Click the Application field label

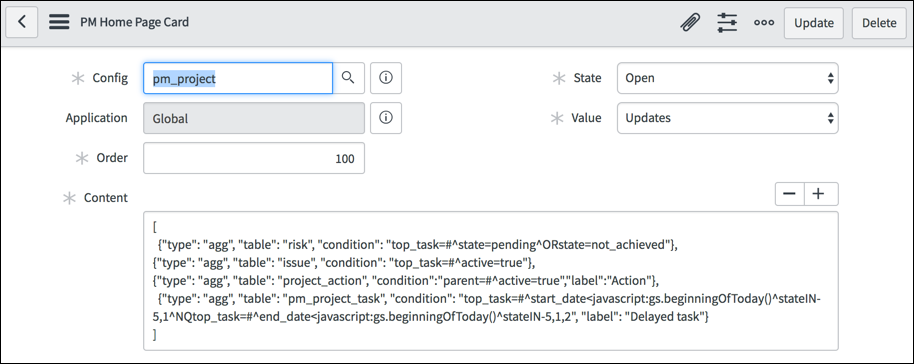click(x=97, y=118)
